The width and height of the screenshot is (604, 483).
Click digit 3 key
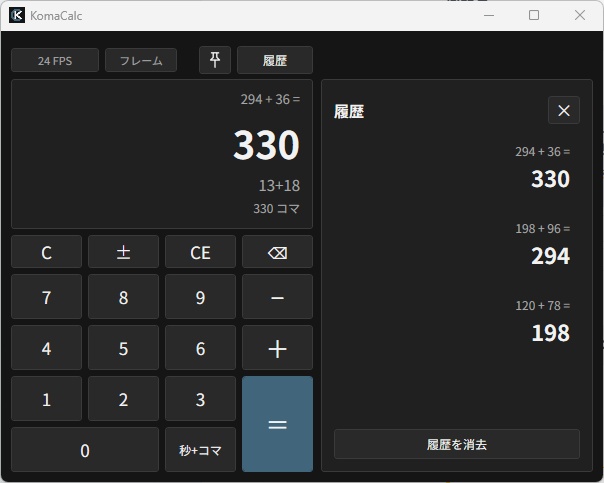[200, 399]
